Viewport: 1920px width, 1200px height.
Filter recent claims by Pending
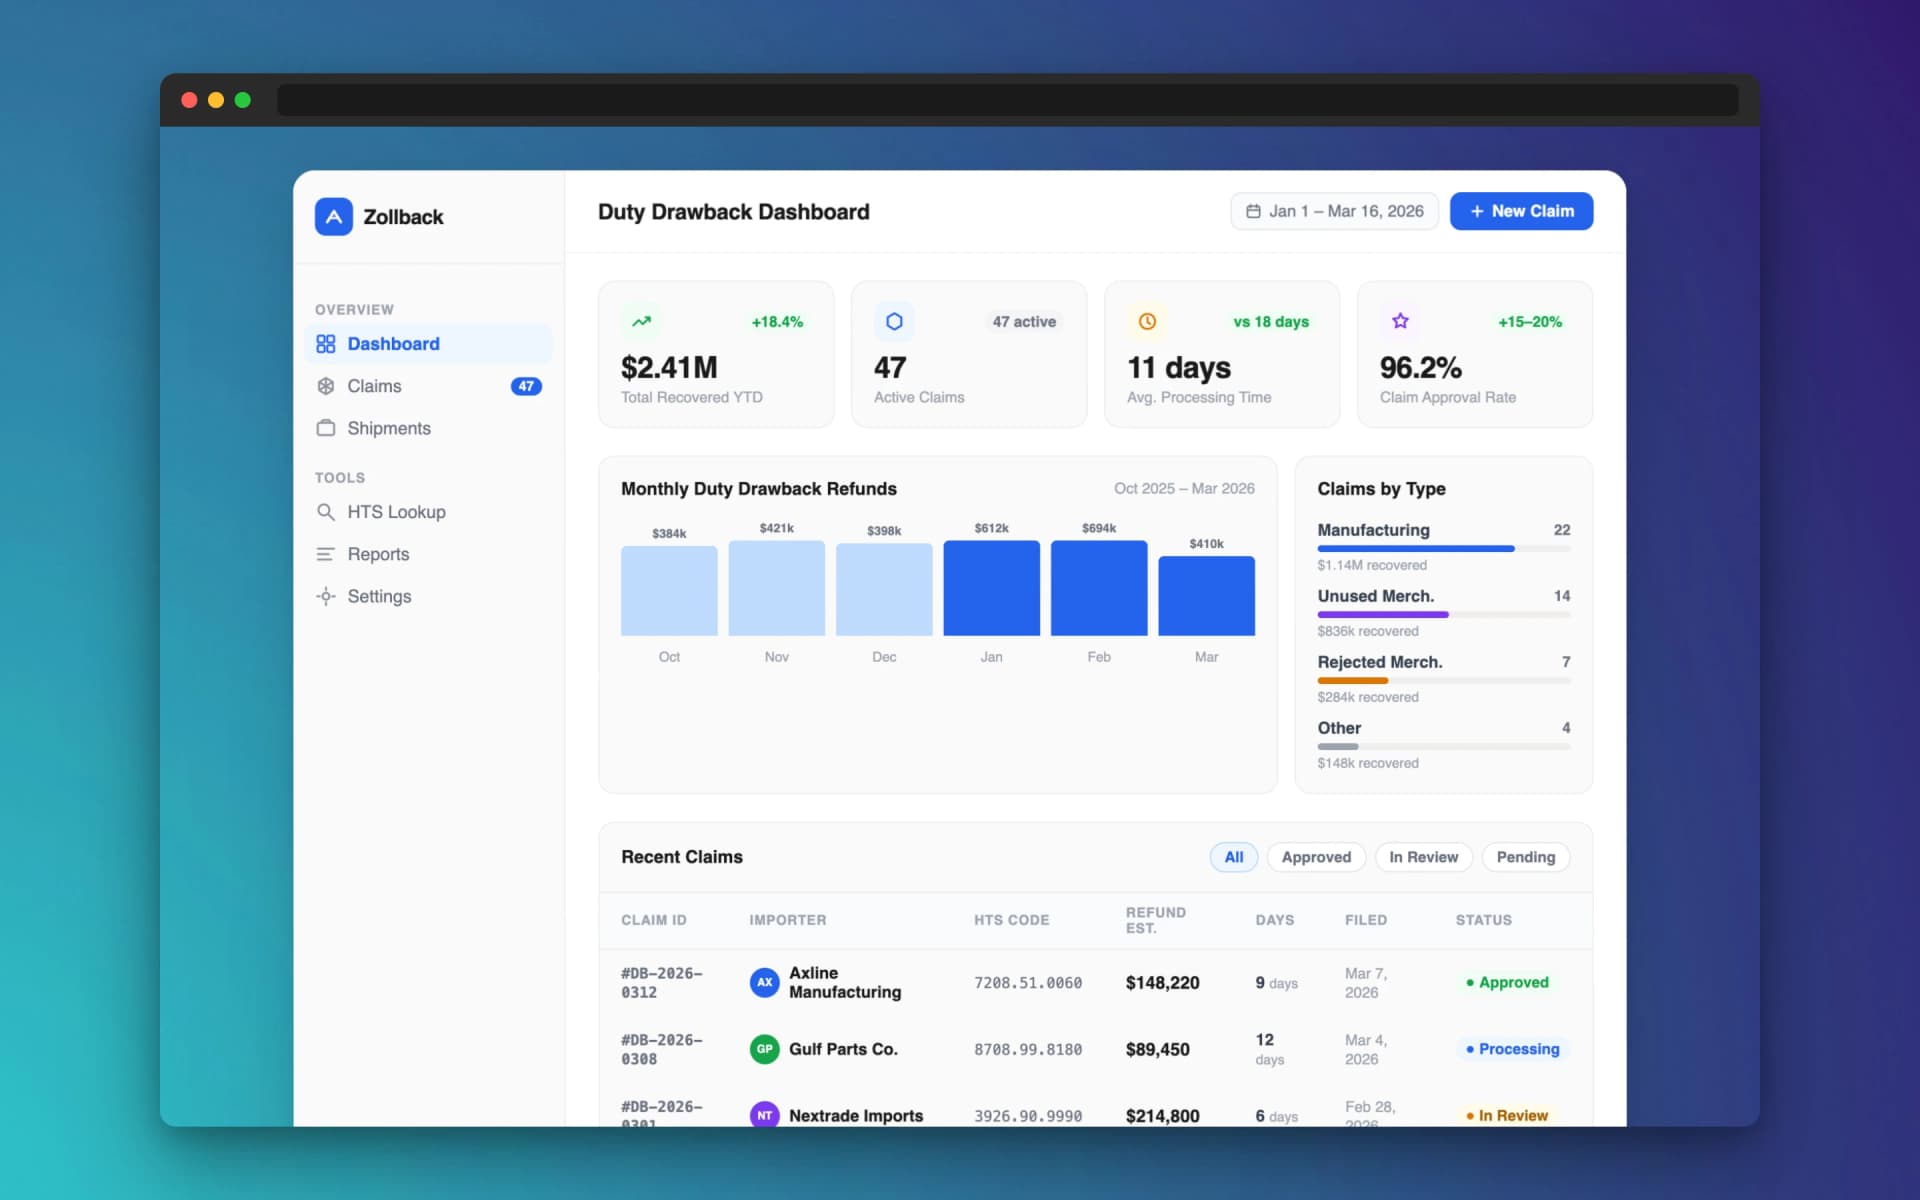coord(1525,857)
